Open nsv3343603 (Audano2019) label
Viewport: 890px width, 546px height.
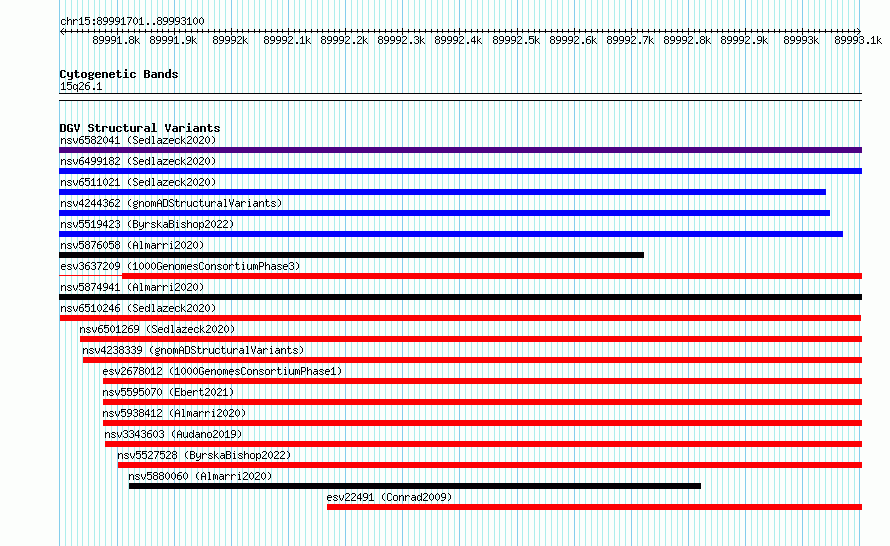[173, 434]
